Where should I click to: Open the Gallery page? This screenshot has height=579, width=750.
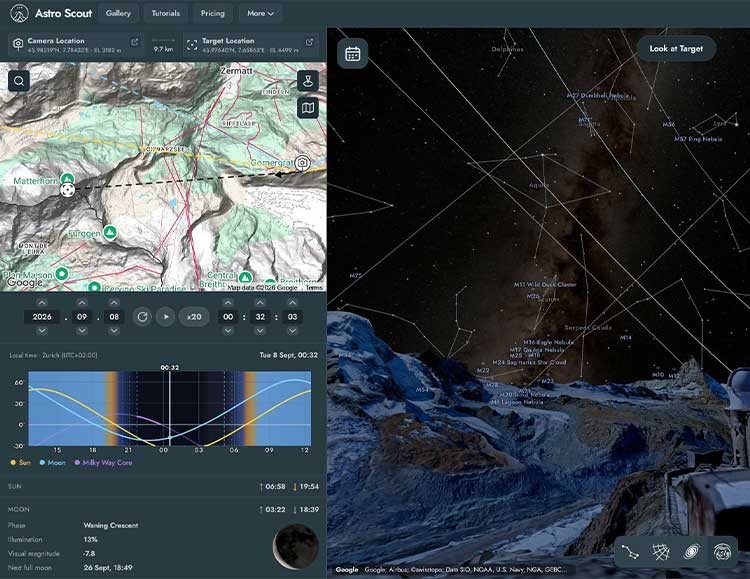(x=118, y=13)
